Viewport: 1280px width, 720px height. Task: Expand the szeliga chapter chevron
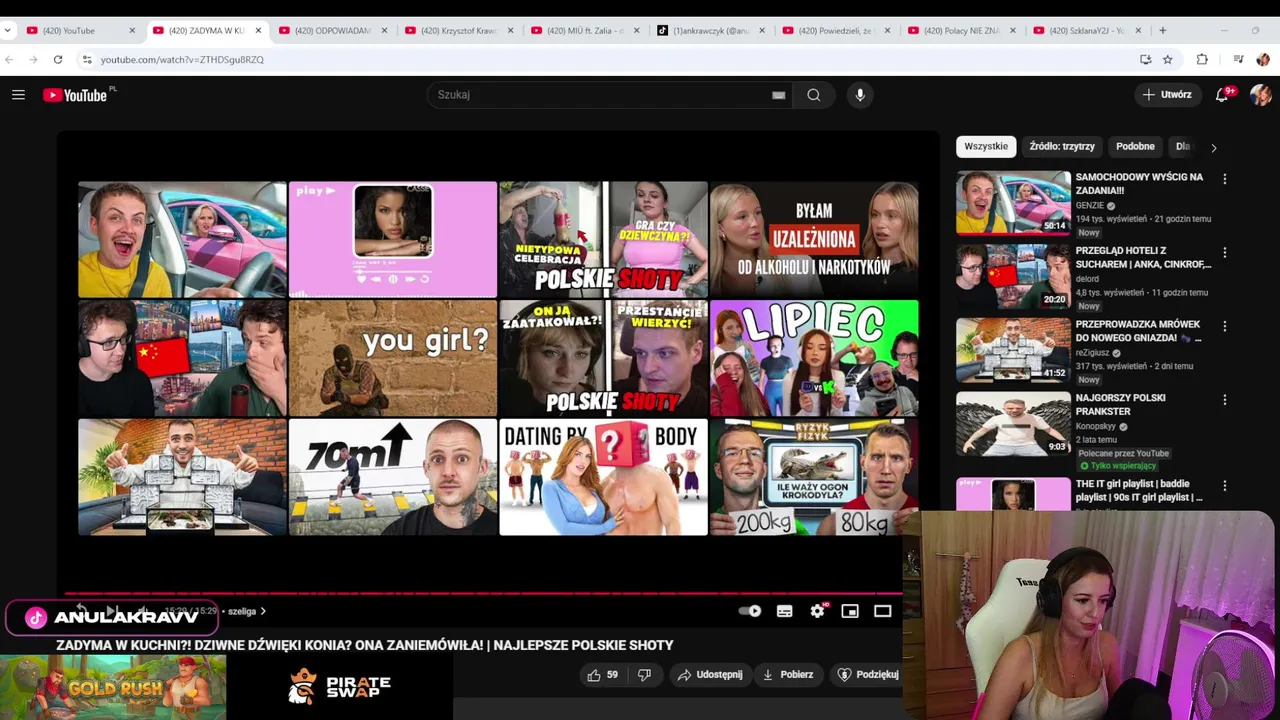coord(263,611)
